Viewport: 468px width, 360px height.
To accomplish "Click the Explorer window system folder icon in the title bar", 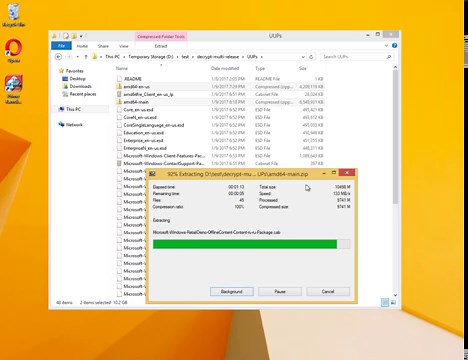I will [x=54, y=36].
